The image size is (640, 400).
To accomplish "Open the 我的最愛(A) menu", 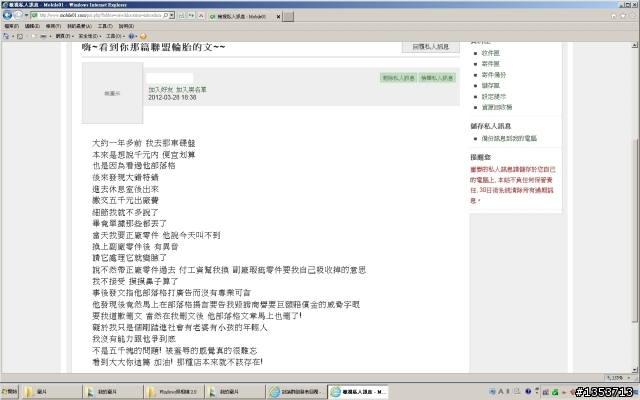I will [79, 26].
